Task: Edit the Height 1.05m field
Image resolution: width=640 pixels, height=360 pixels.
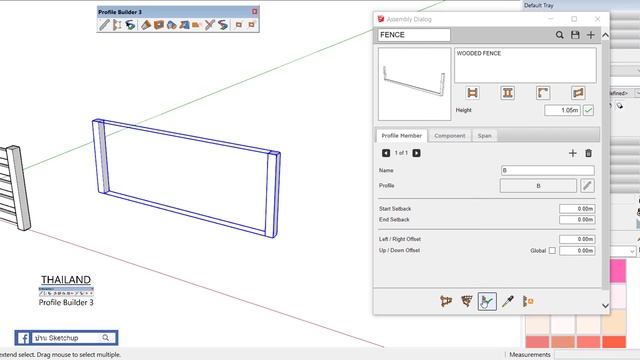Action: (x=562, y=110)
